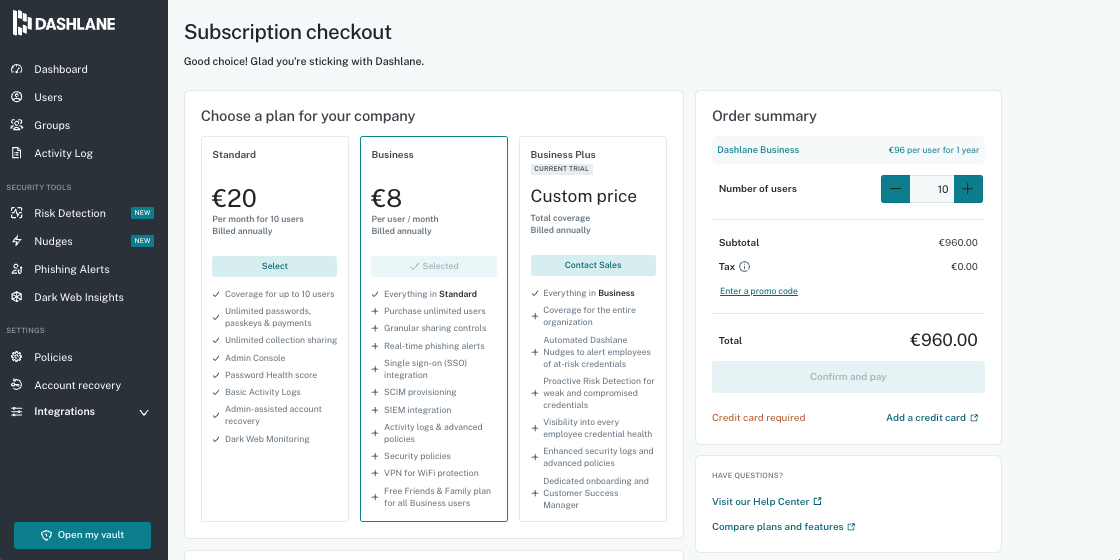Click the Dark Web Insights icon

click(x=16, y=297)
